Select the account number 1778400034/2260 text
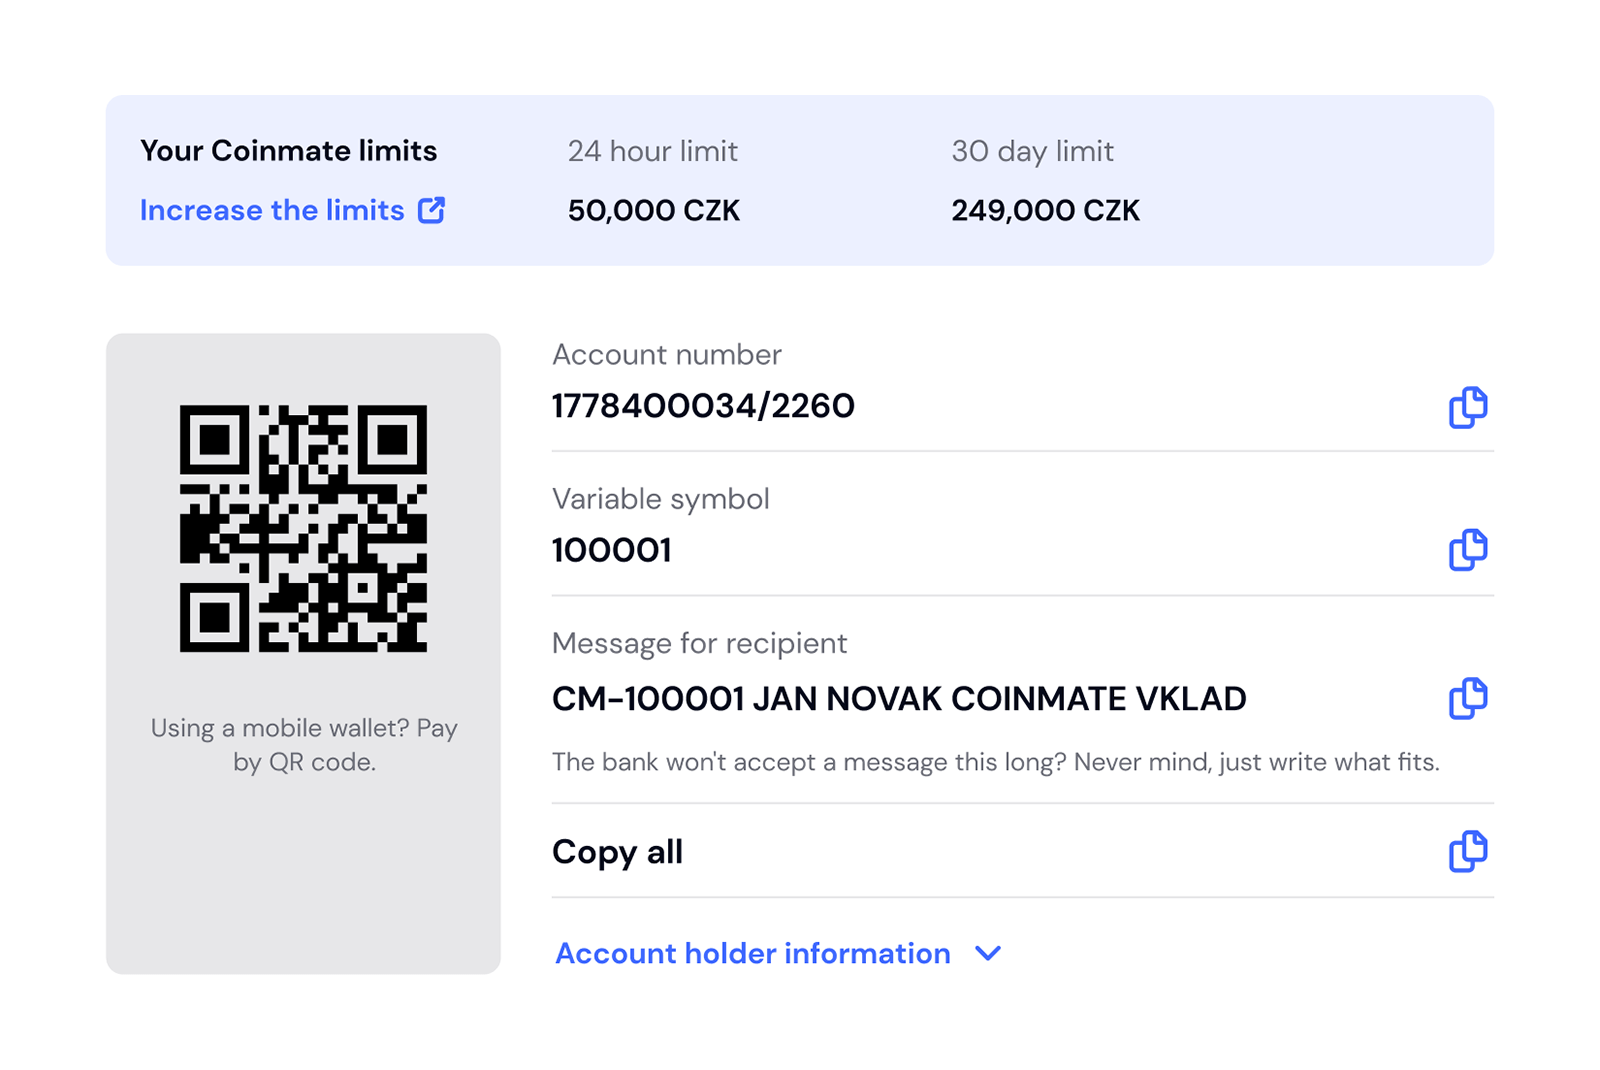 click(x=703, y=406)
